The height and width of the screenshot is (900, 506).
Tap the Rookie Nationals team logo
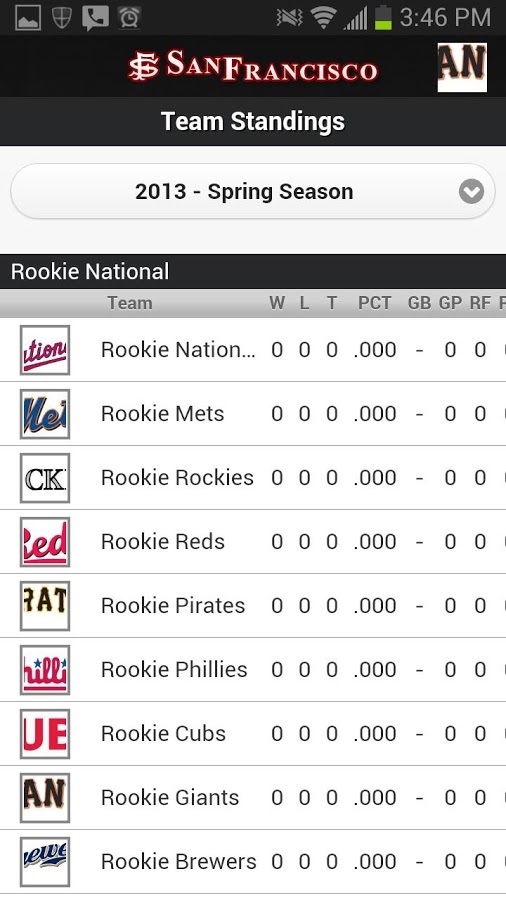[x=45, y=350]
